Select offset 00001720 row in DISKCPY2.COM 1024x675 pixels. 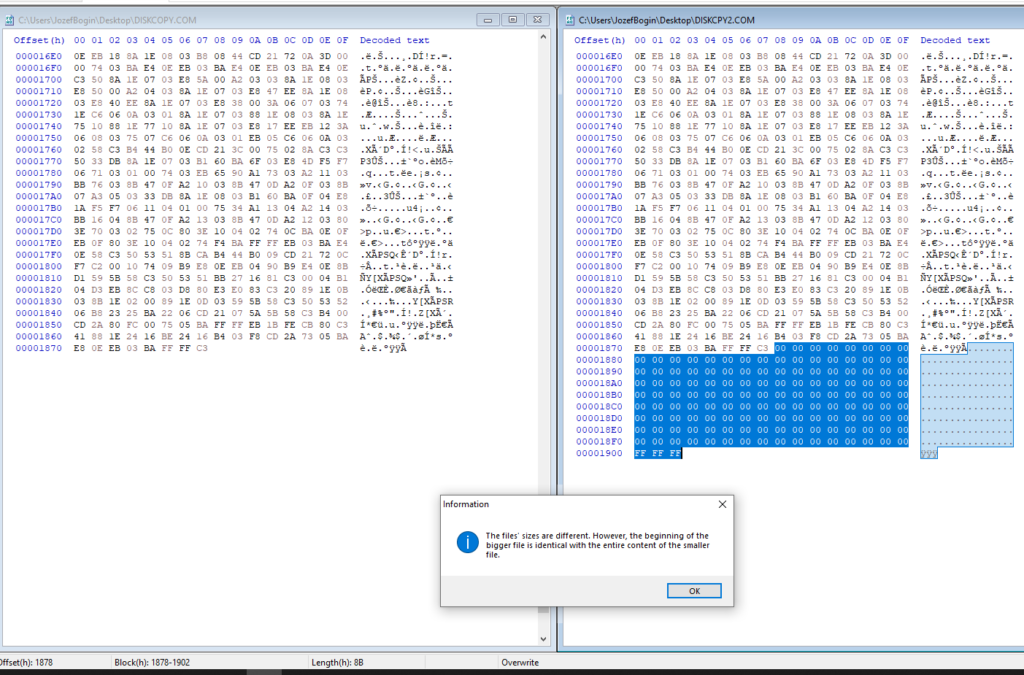tap(795, 103)
